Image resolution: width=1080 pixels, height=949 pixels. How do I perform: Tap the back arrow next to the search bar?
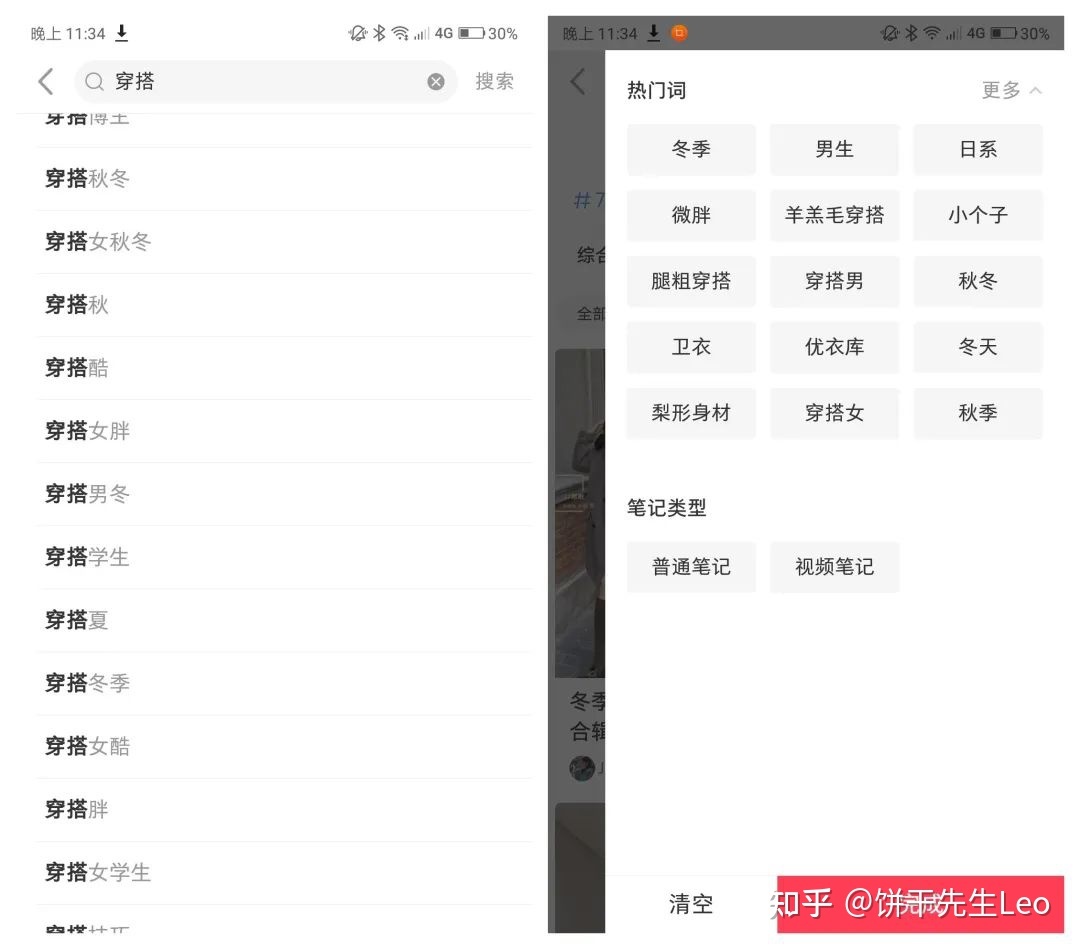point(46,81)
